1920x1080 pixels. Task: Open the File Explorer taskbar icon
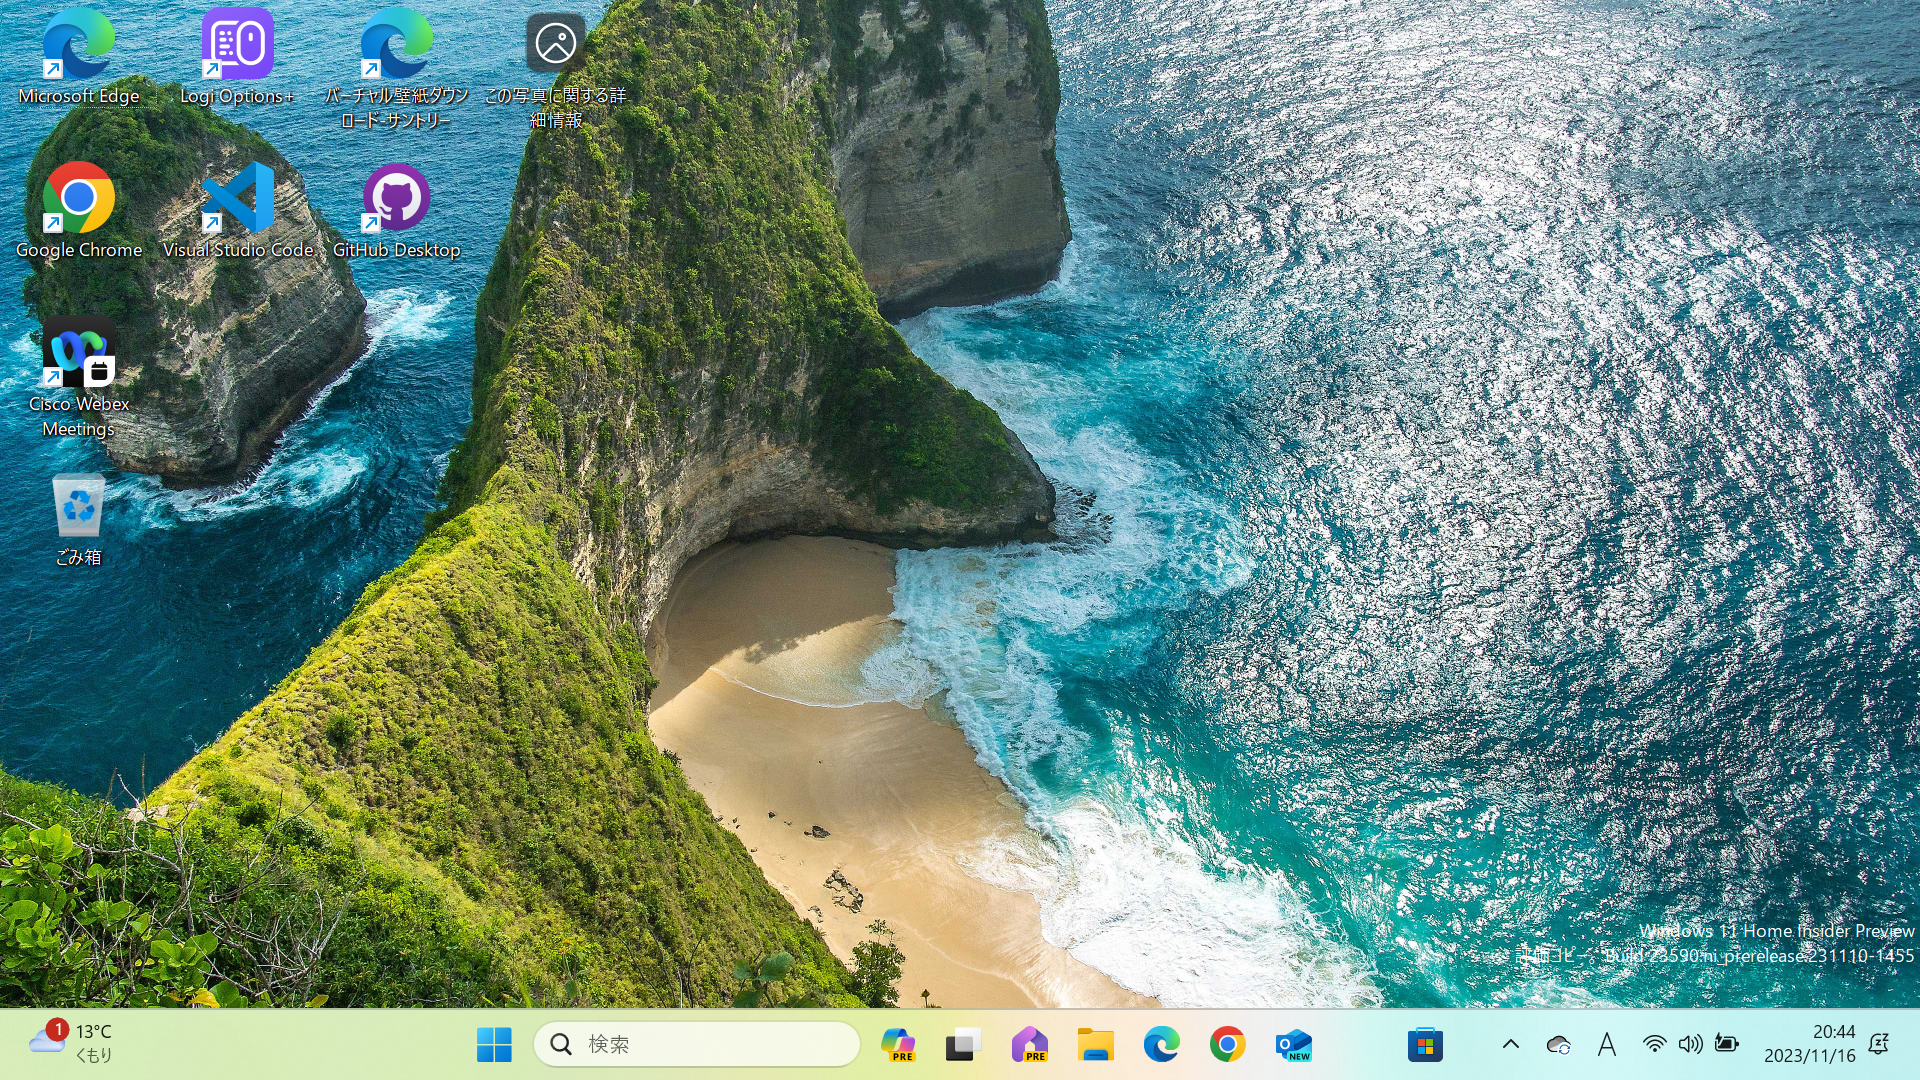(1096, 1043)
